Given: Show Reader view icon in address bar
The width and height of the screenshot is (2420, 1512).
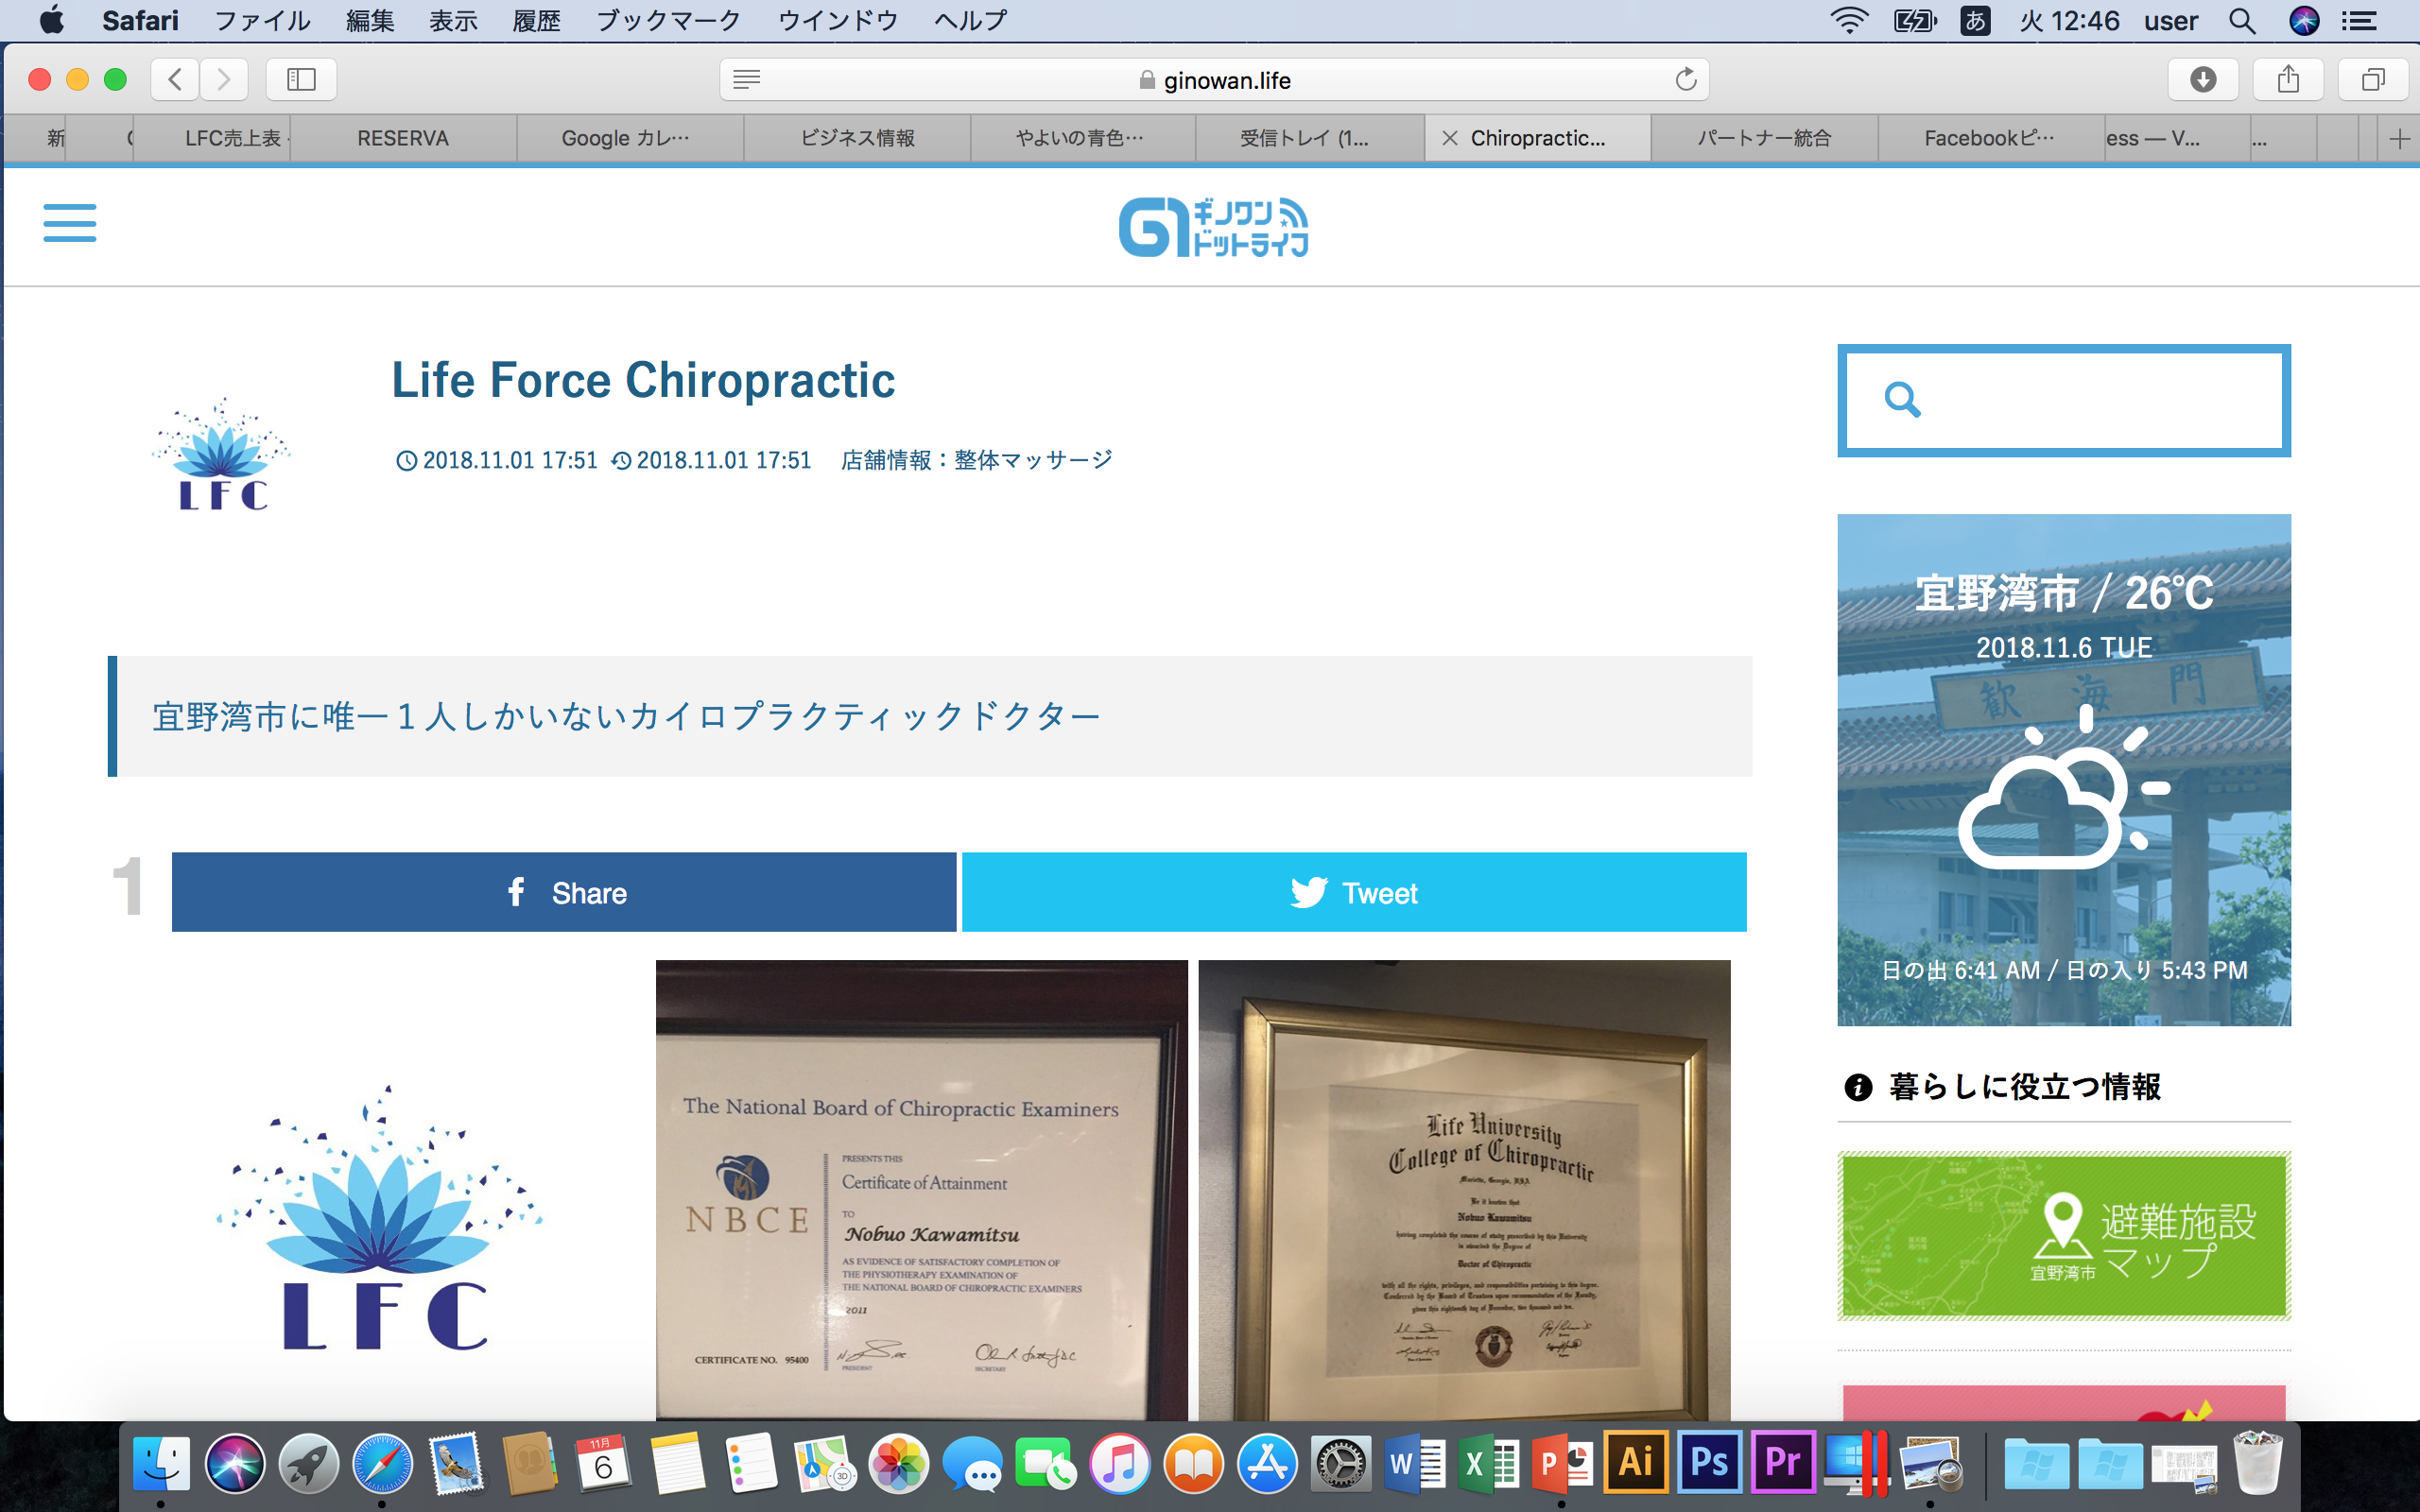Looking at the screenshot, I should [746, 79].
